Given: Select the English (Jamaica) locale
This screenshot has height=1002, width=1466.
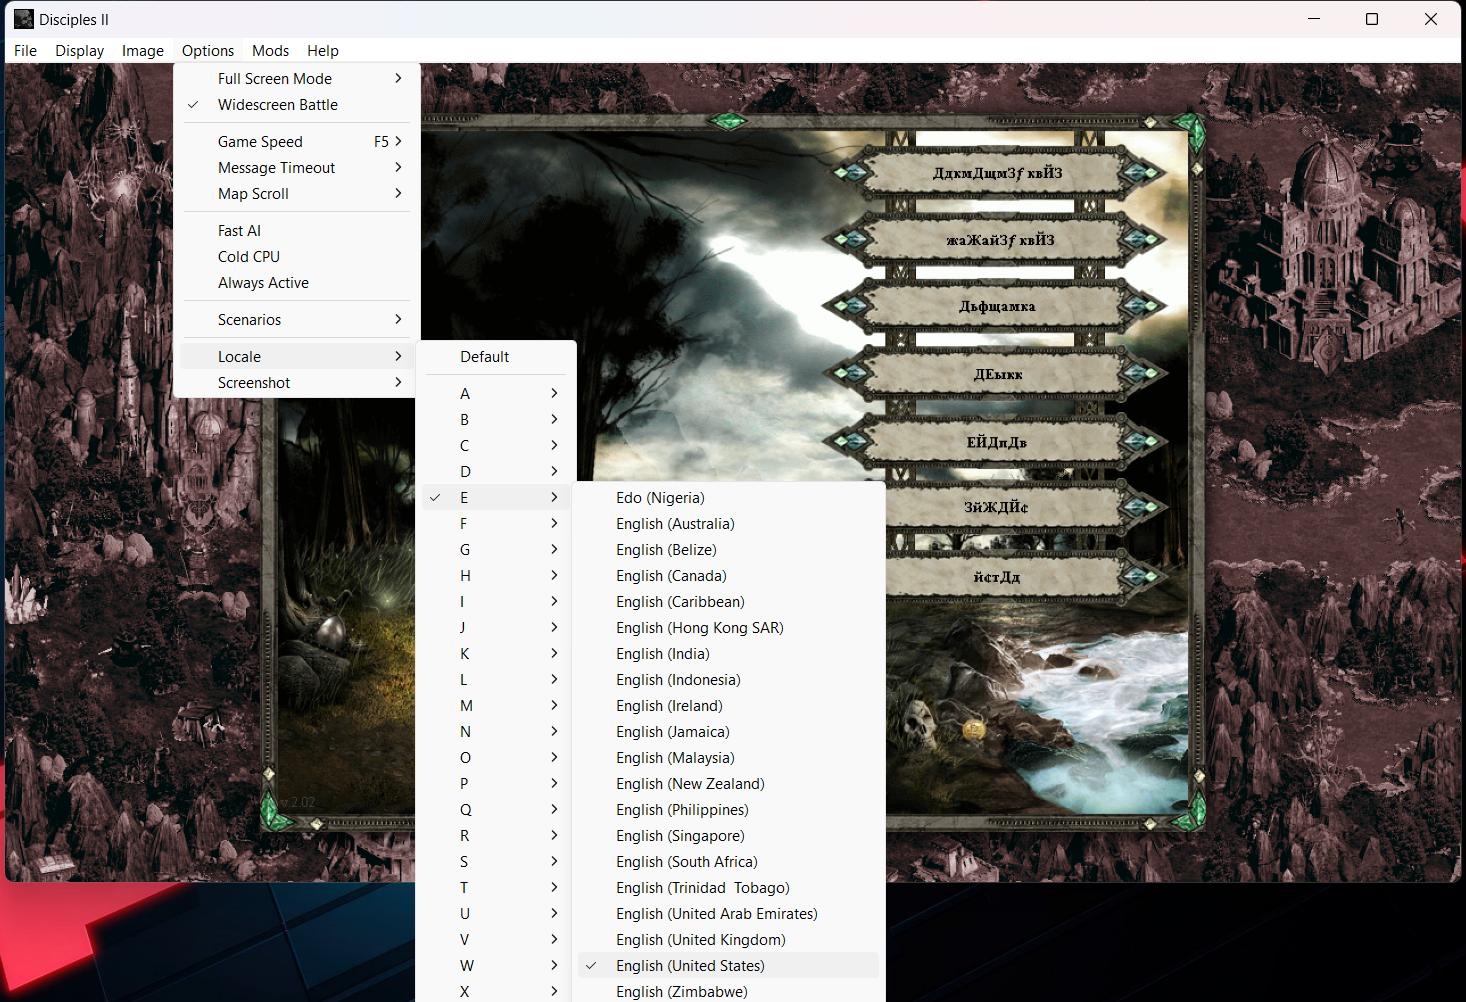Looking at the screenshot, I should (x=728, y=732).
